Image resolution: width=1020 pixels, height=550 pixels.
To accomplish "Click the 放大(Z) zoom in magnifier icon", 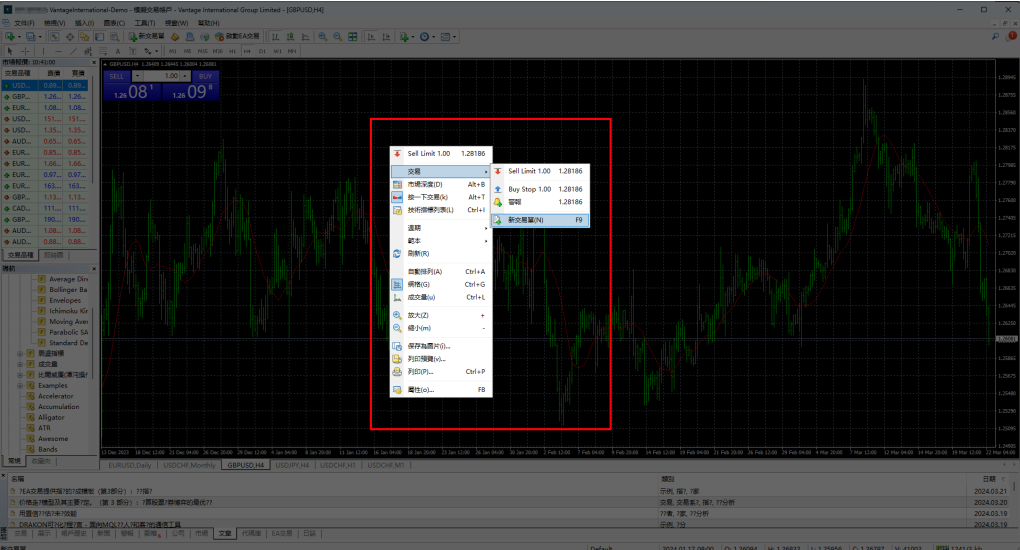I will 397,315.
